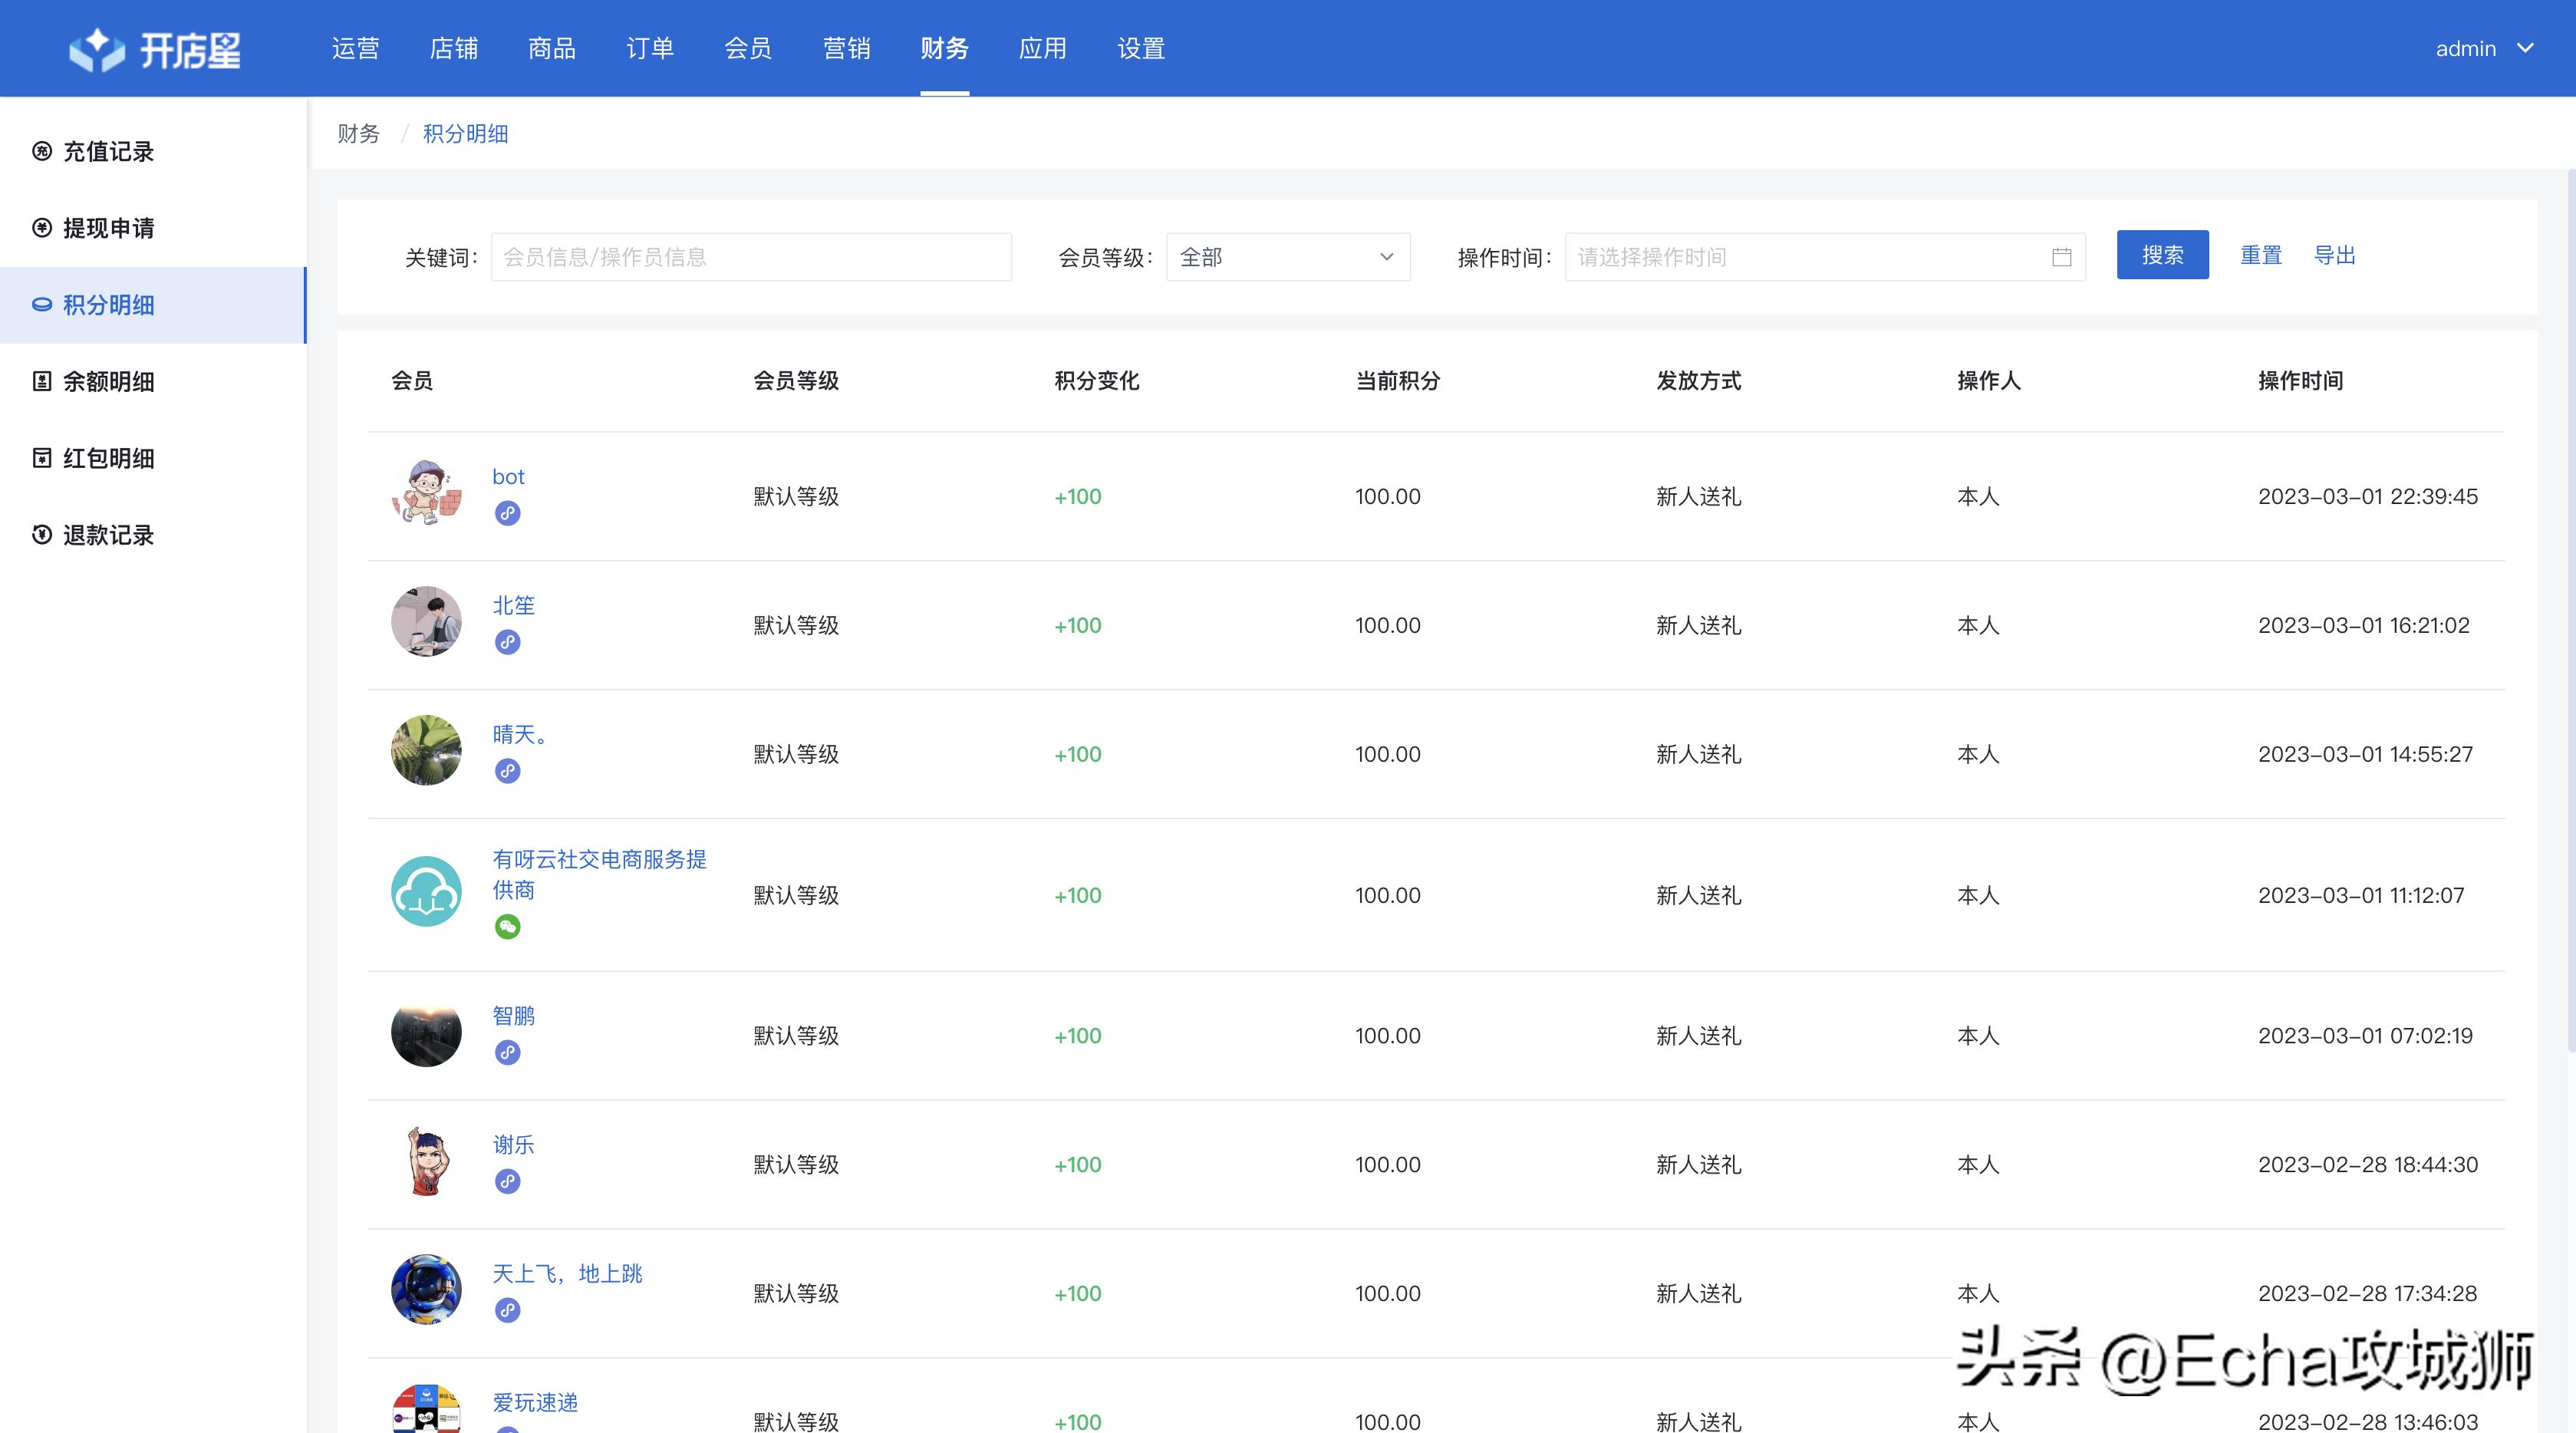
Task: Open the 会员等级 dropdown showing 全部
Action: (1287, 257)
